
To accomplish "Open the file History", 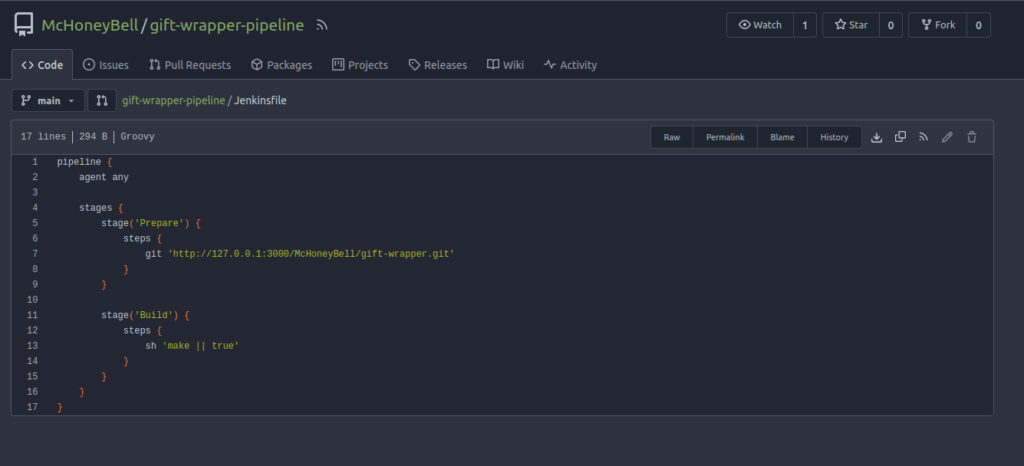I will coord(835,137).
